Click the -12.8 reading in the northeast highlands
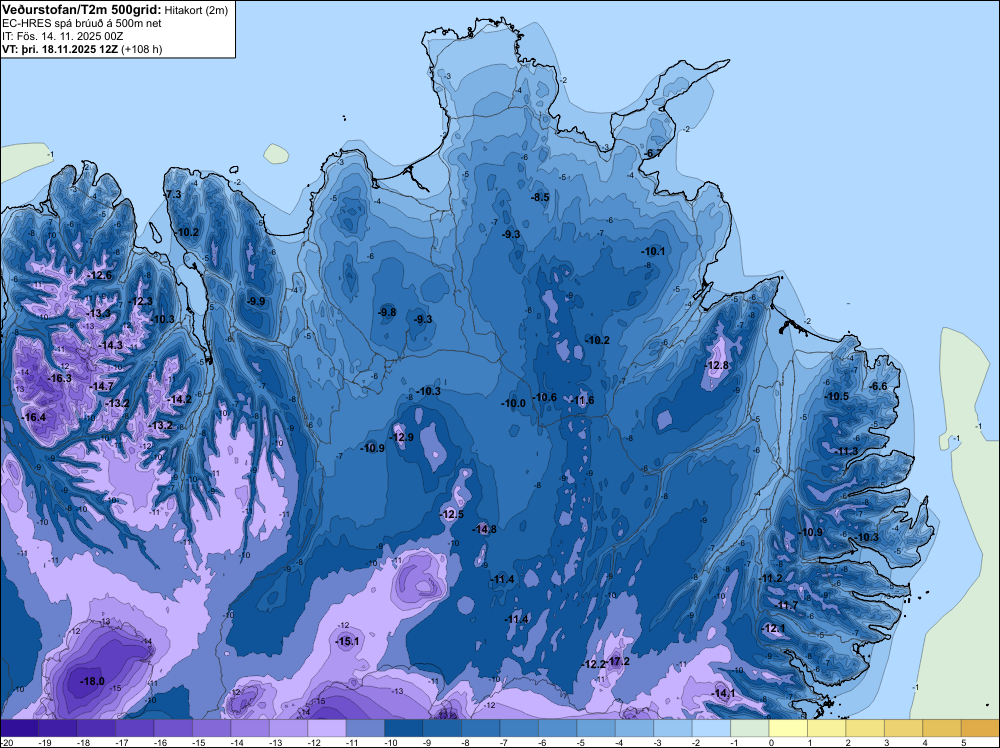The width and height of the screenshot is (1000, 748). point(717,365)
